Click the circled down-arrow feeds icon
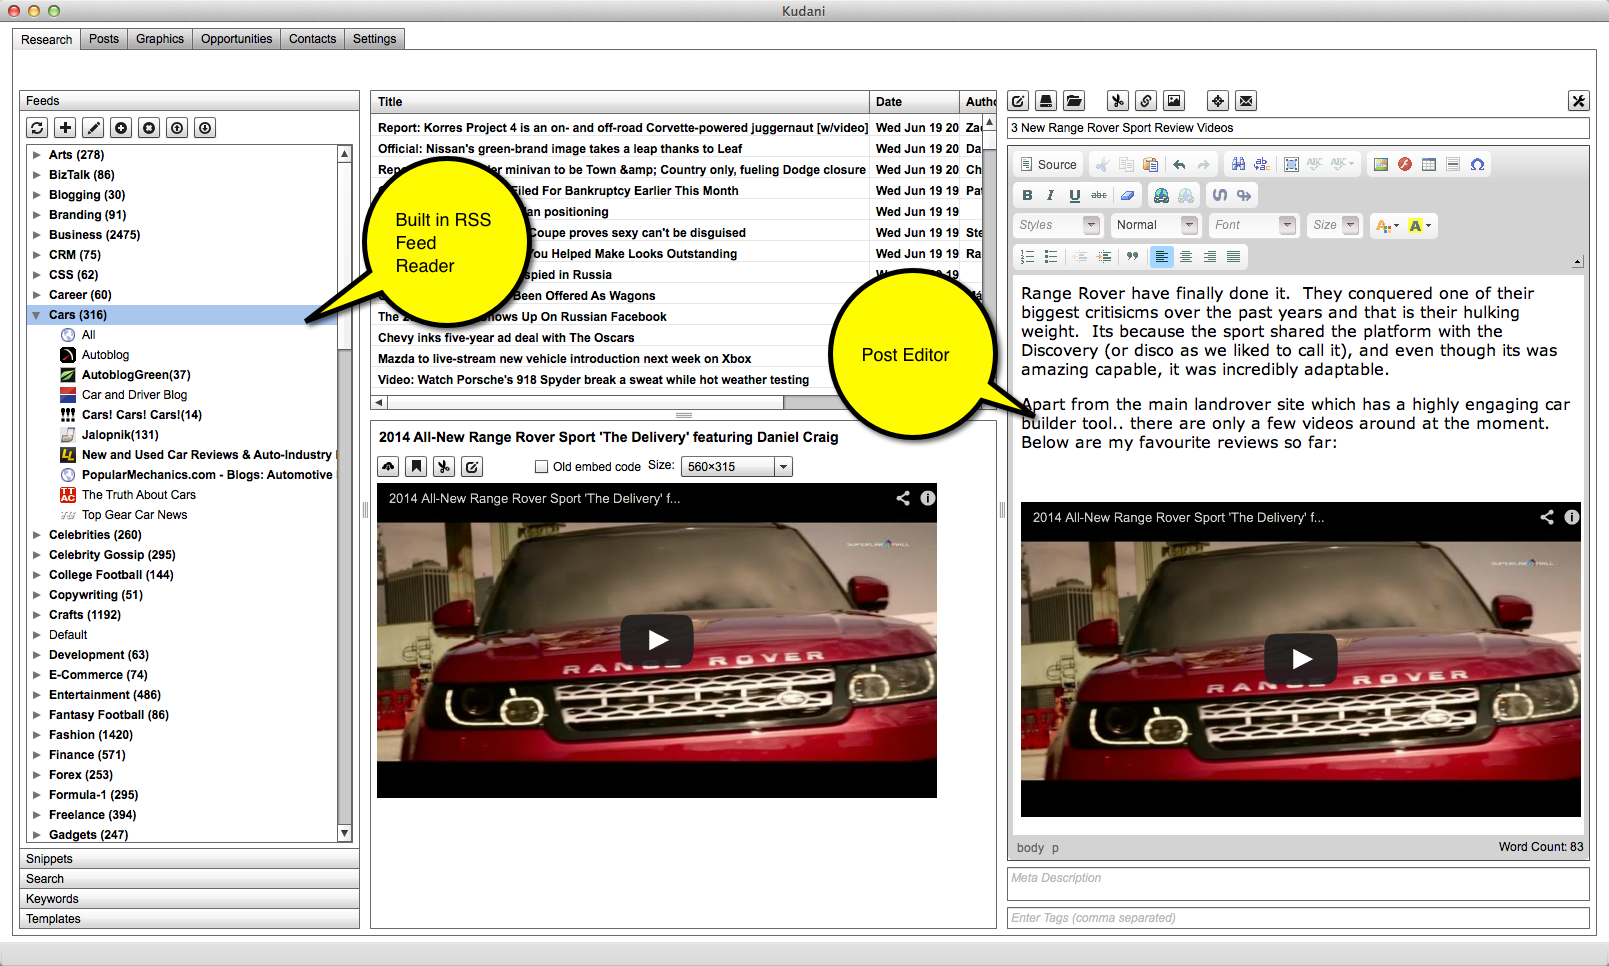The image size is (1609, 966). [x=205, y=128]
